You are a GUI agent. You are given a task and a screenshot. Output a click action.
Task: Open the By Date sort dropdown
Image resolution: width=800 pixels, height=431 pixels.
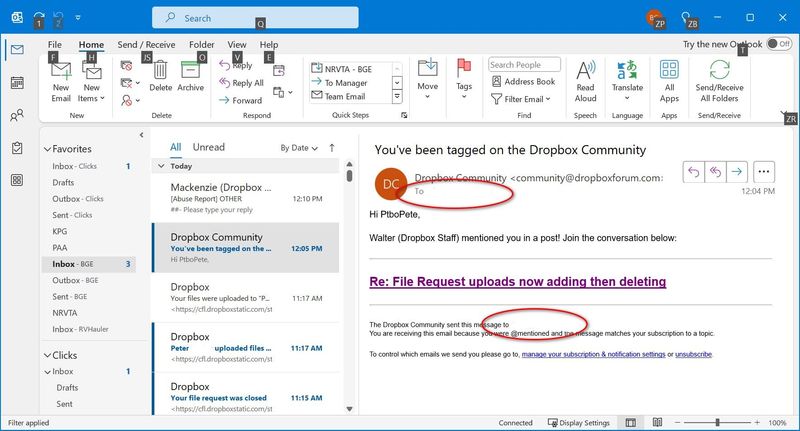(299, 148)
